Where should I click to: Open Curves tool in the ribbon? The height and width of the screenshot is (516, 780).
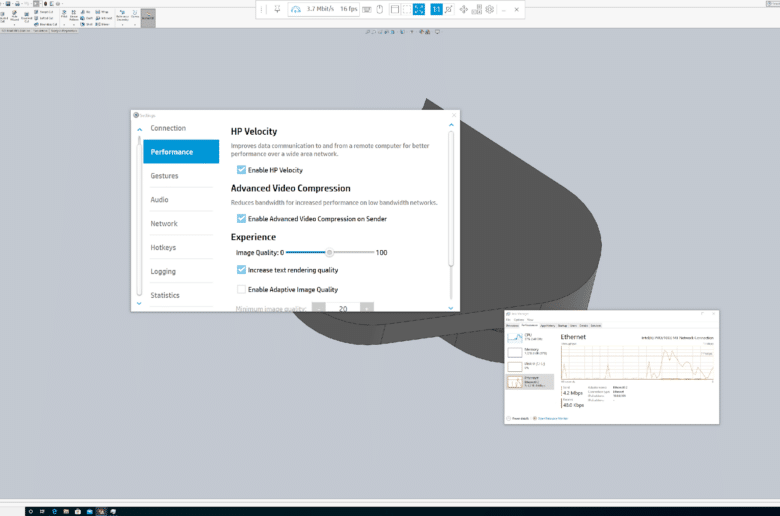point(135,14)
